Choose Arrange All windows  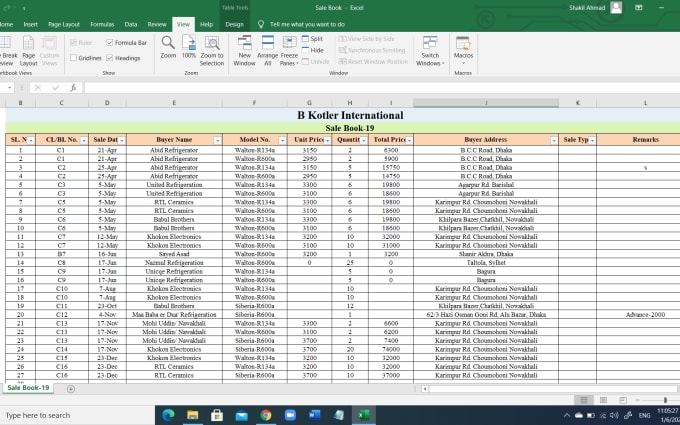click(268, 51)
